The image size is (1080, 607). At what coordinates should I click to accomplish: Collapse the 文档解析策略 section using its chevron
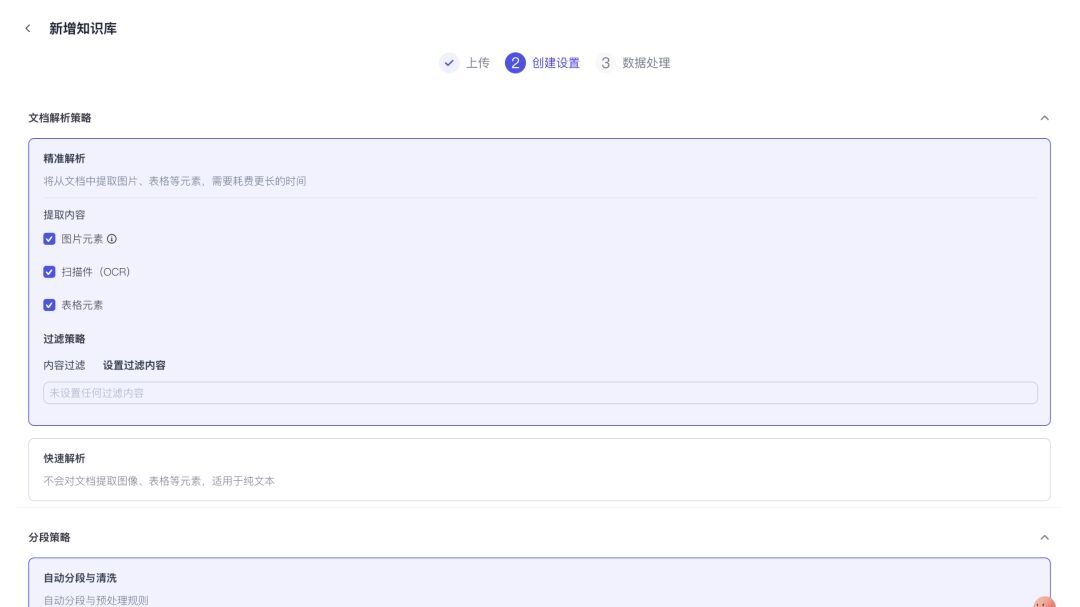1044,118
